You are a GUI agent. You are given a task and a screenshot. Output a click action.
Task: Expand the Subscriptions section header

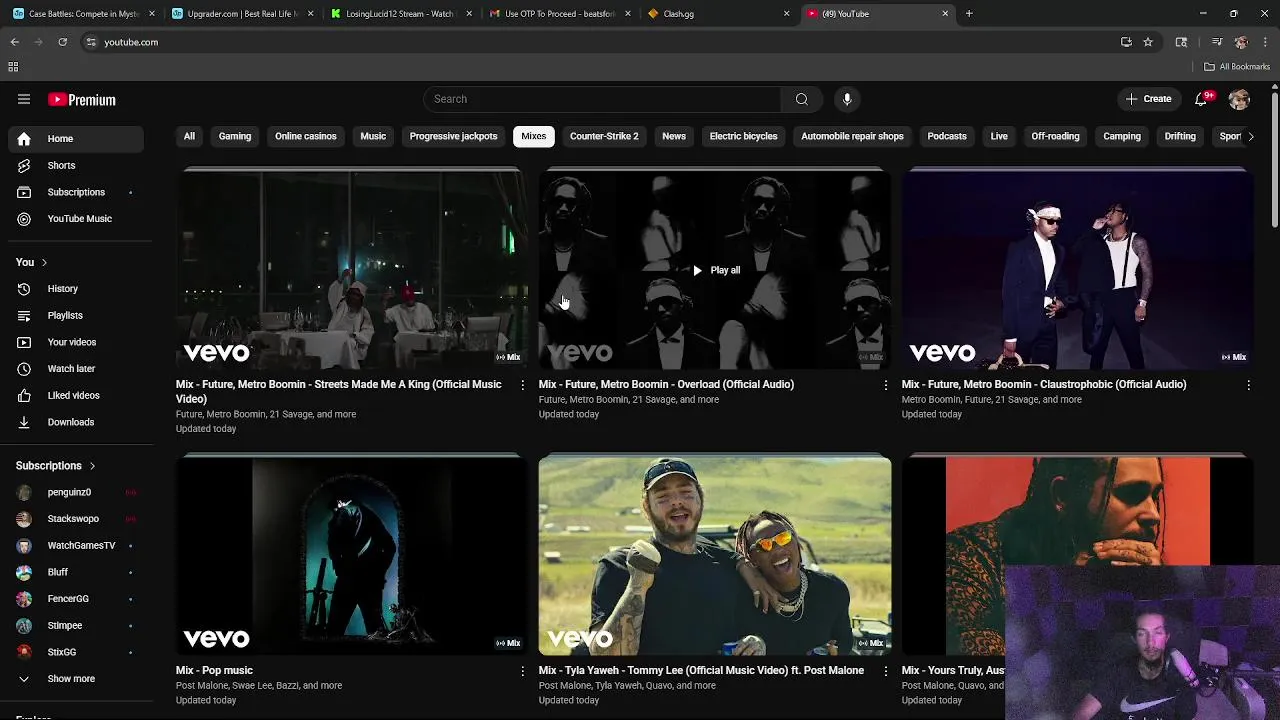pos(56,466)
